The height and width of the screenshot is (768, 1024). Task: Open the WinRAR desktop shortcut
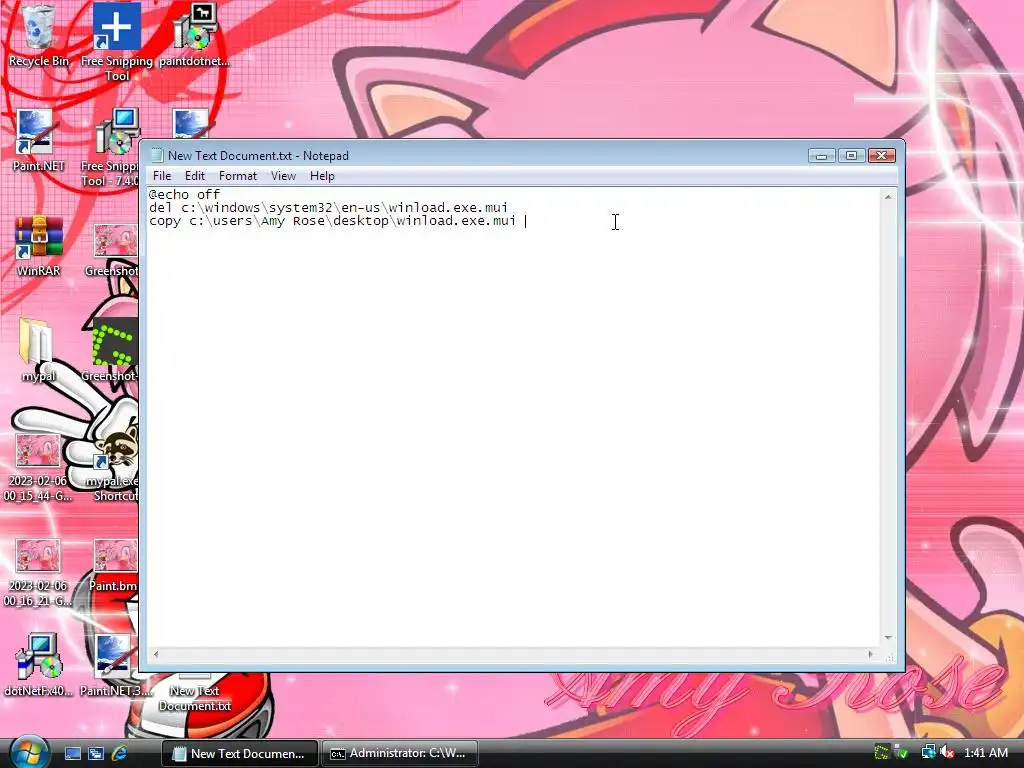point(39,246)
